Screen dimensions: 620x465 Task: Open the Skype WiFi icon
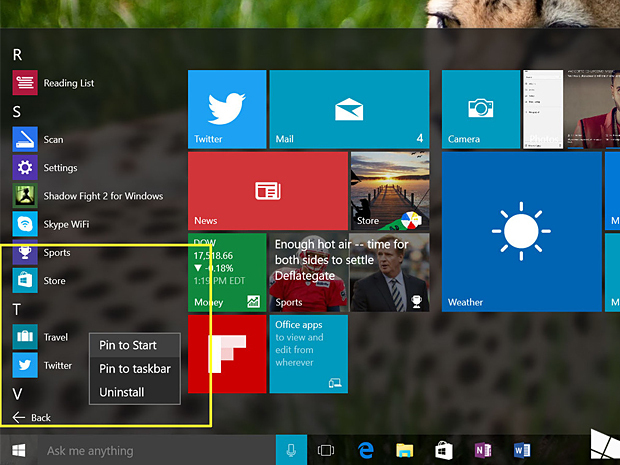click(x=25, y=224)
